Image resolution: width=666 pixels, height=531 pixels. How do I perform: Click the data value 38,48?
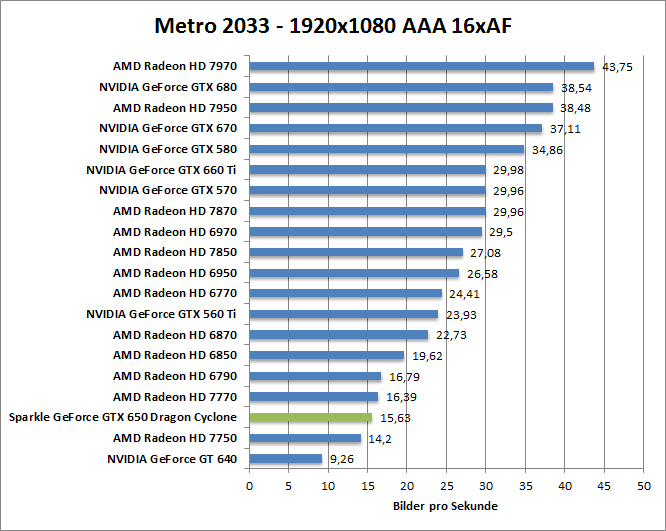[x=576, y=108]
